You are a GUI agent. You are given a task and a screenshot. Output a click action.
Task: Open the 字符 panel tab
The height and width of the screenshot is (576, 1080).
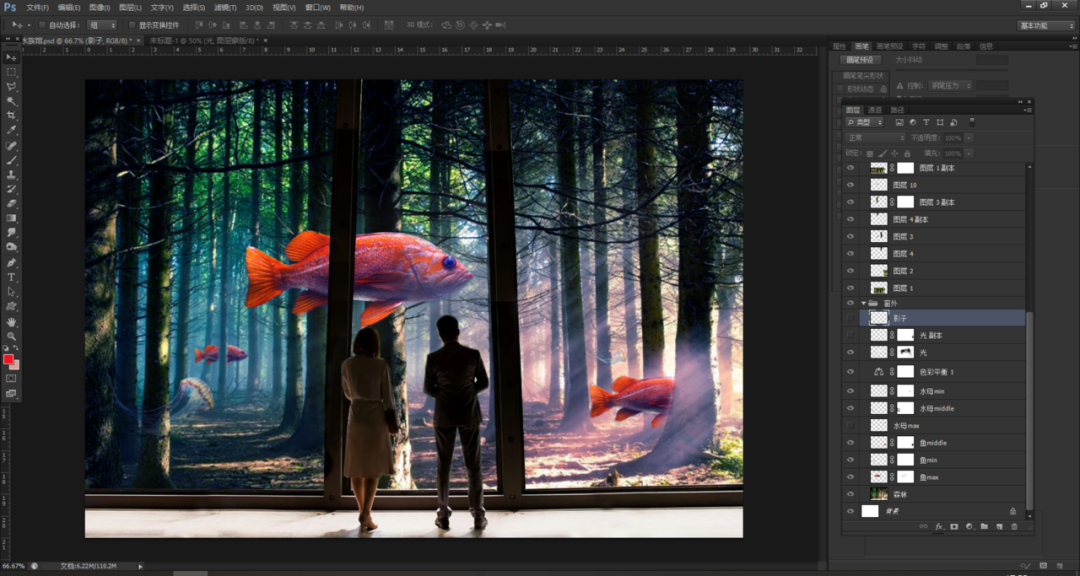coord(918,46)
